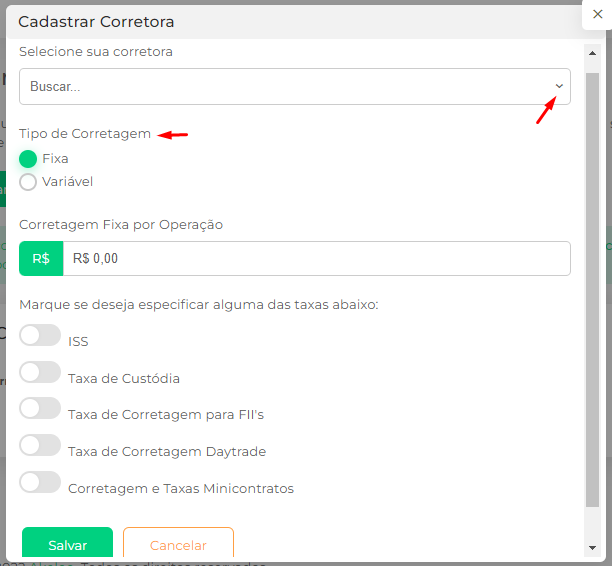The image size is (612, 566).
Task: Click the dialog's vertical scrollbar thumb
Action: [592, 290]
